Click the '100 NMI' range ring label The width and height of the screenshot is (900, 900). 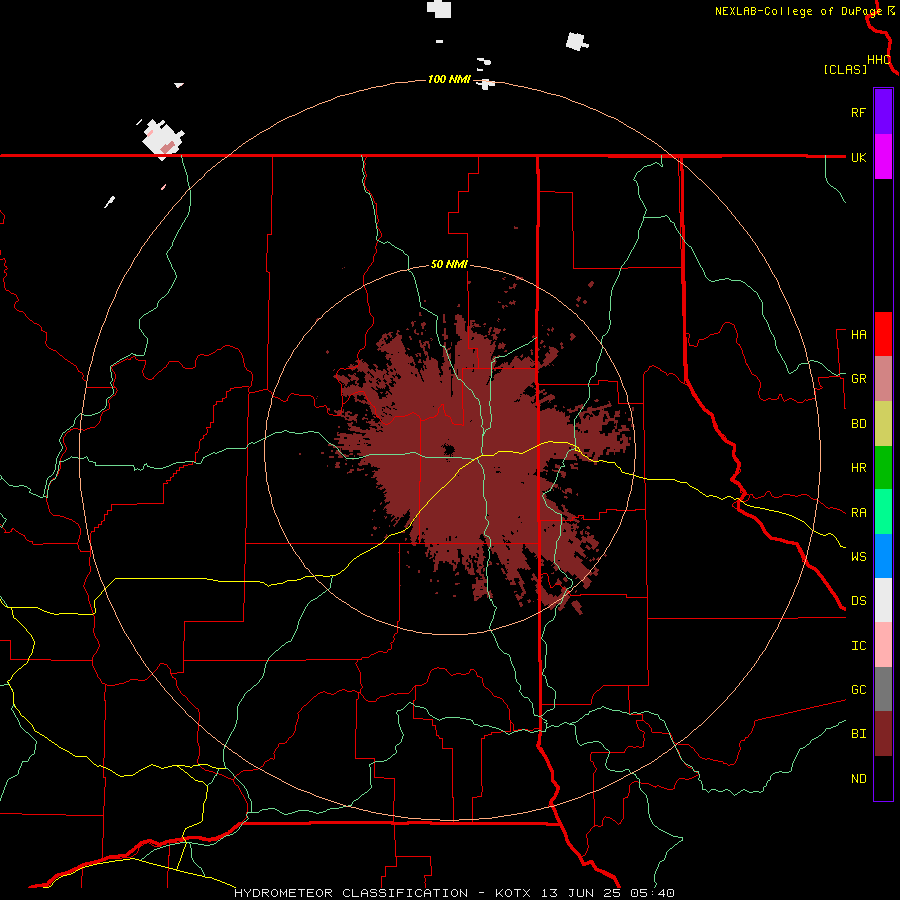click(x=449, y=79)
